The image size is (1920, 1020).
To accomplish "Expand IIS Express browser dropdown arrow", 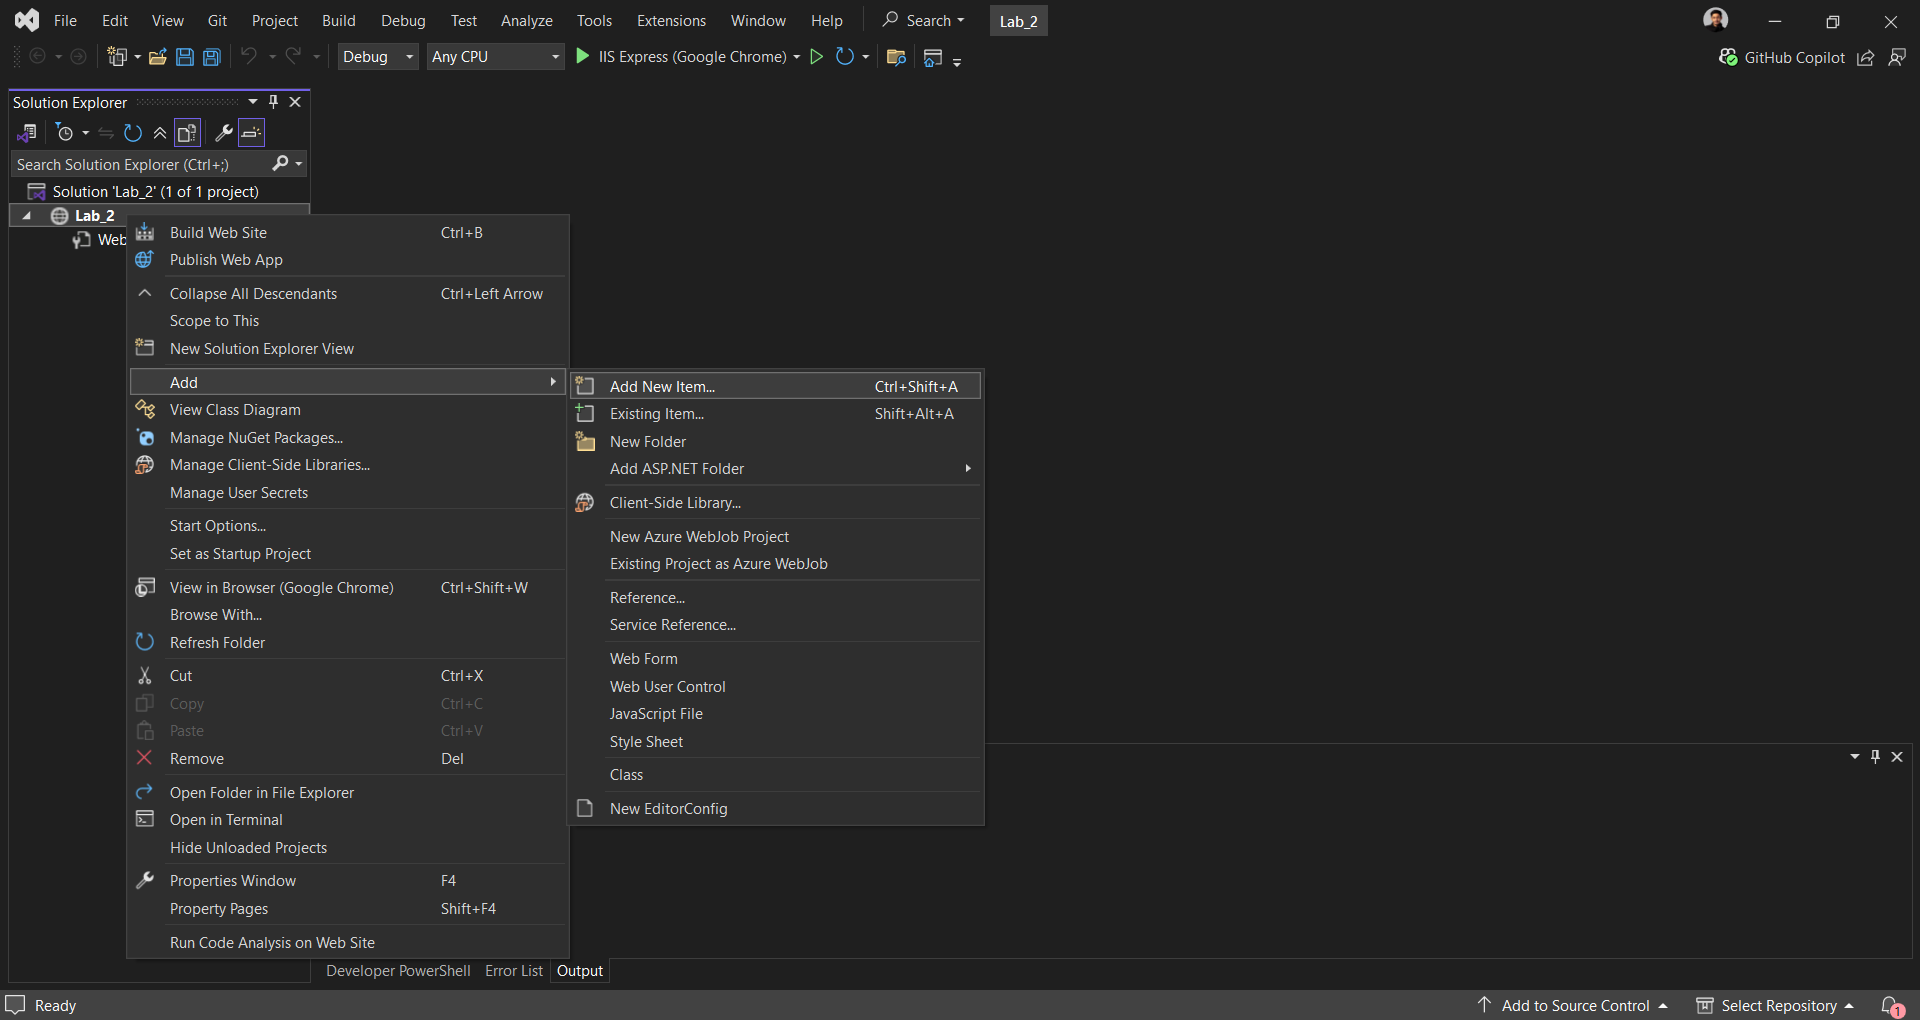I will pos(797,57).
